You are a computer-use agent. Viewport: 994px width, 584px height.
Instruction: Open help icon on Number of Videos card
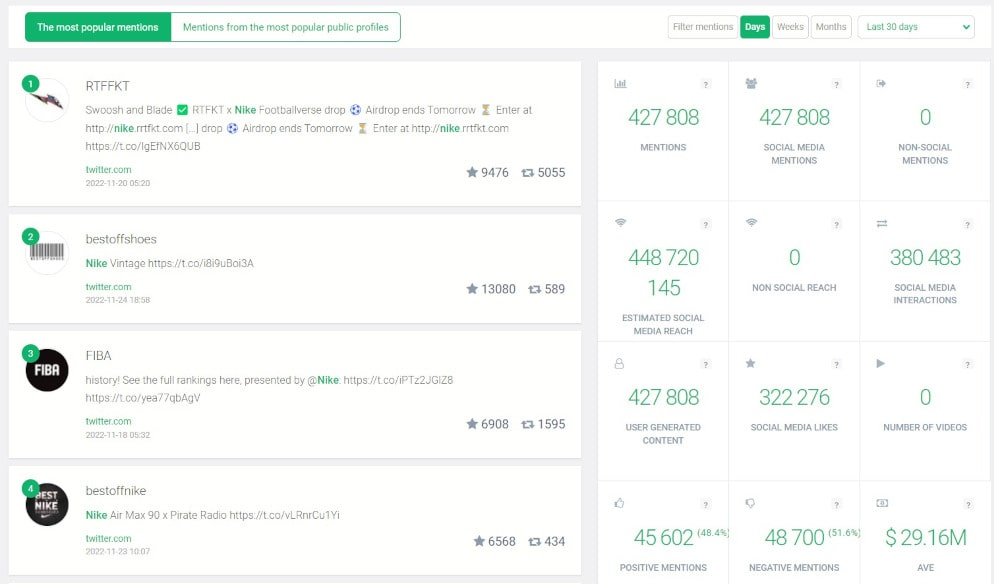click(x=967, y=365)
